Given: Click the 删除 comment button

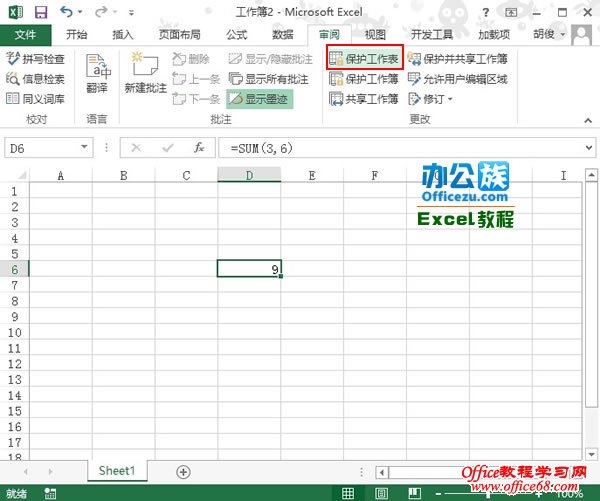Looking at the screenshot, I should coord(191,59).
